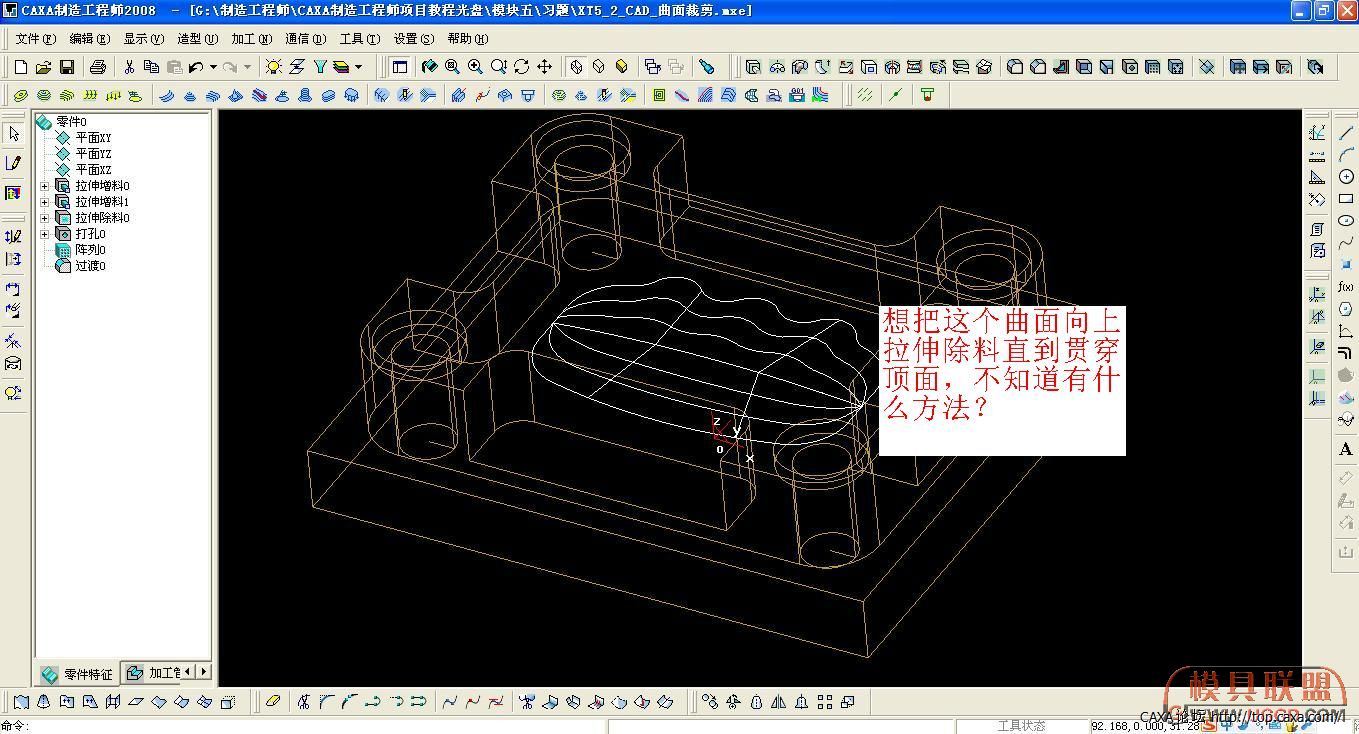Open the 造型 menu
Viewport: 1359px width, 734px height.
[197, 39]
